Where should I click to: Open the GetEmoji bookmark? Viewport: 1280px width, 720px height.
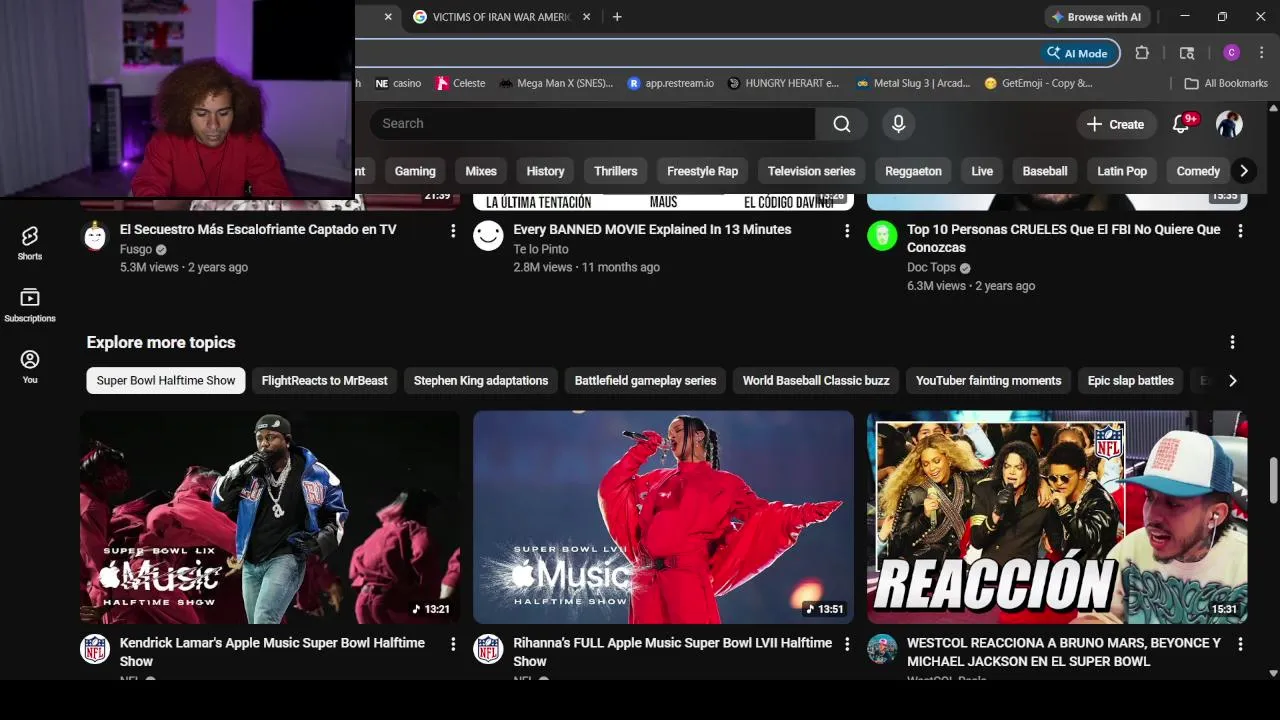click(1038, 83)
